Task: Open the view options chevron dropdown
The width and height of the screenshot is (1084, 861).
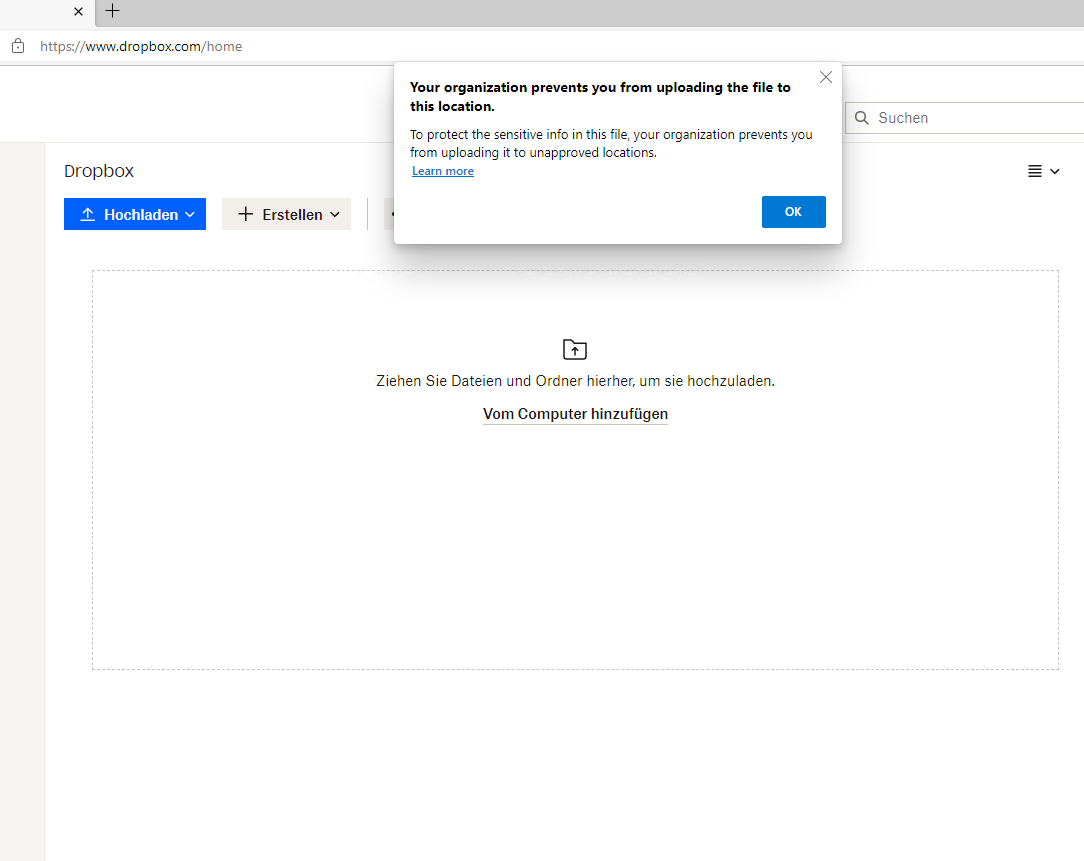Action: 1055,172
